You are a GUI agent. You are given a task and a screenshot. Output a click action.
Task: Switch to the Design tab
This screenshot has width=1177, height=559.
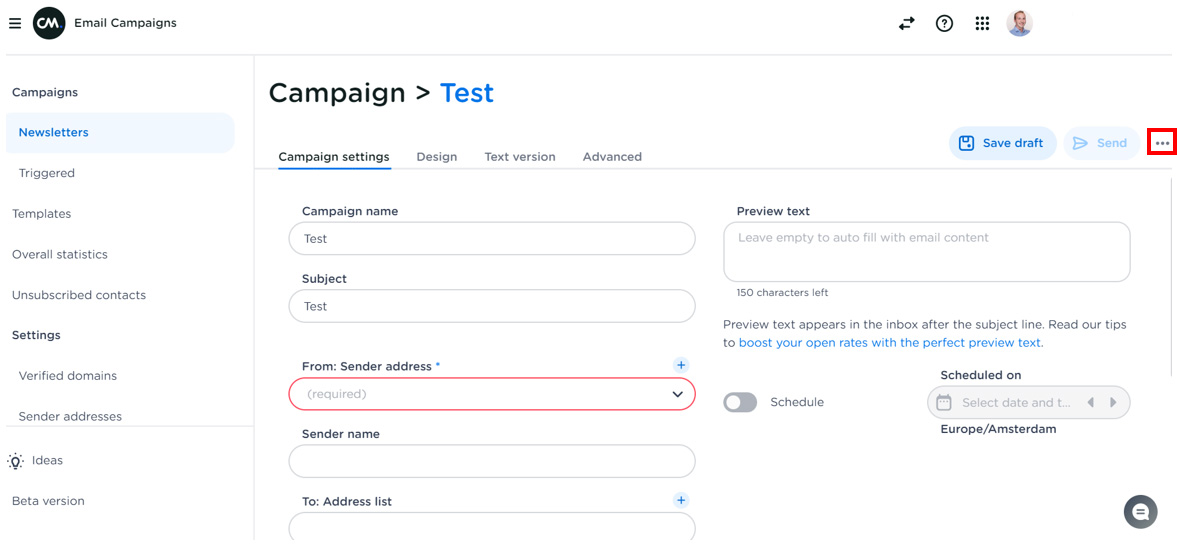coord(437,157)
